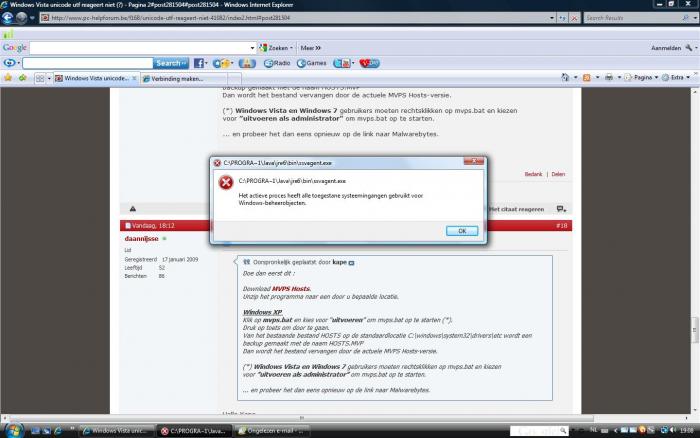Click the Twitter/YouTube toolbar icon

[342, 63]
